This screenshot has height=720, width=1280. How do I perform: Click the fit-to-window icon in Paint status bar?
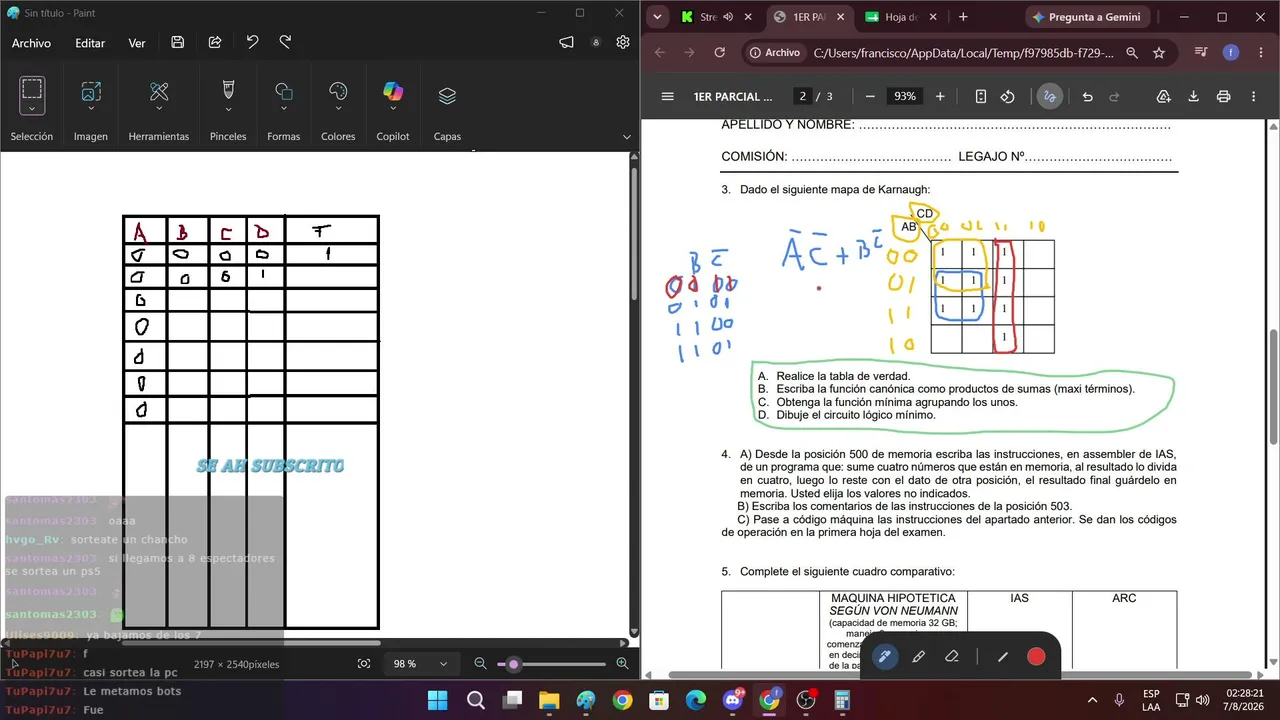pyautogui.click(x=364, y=664)
